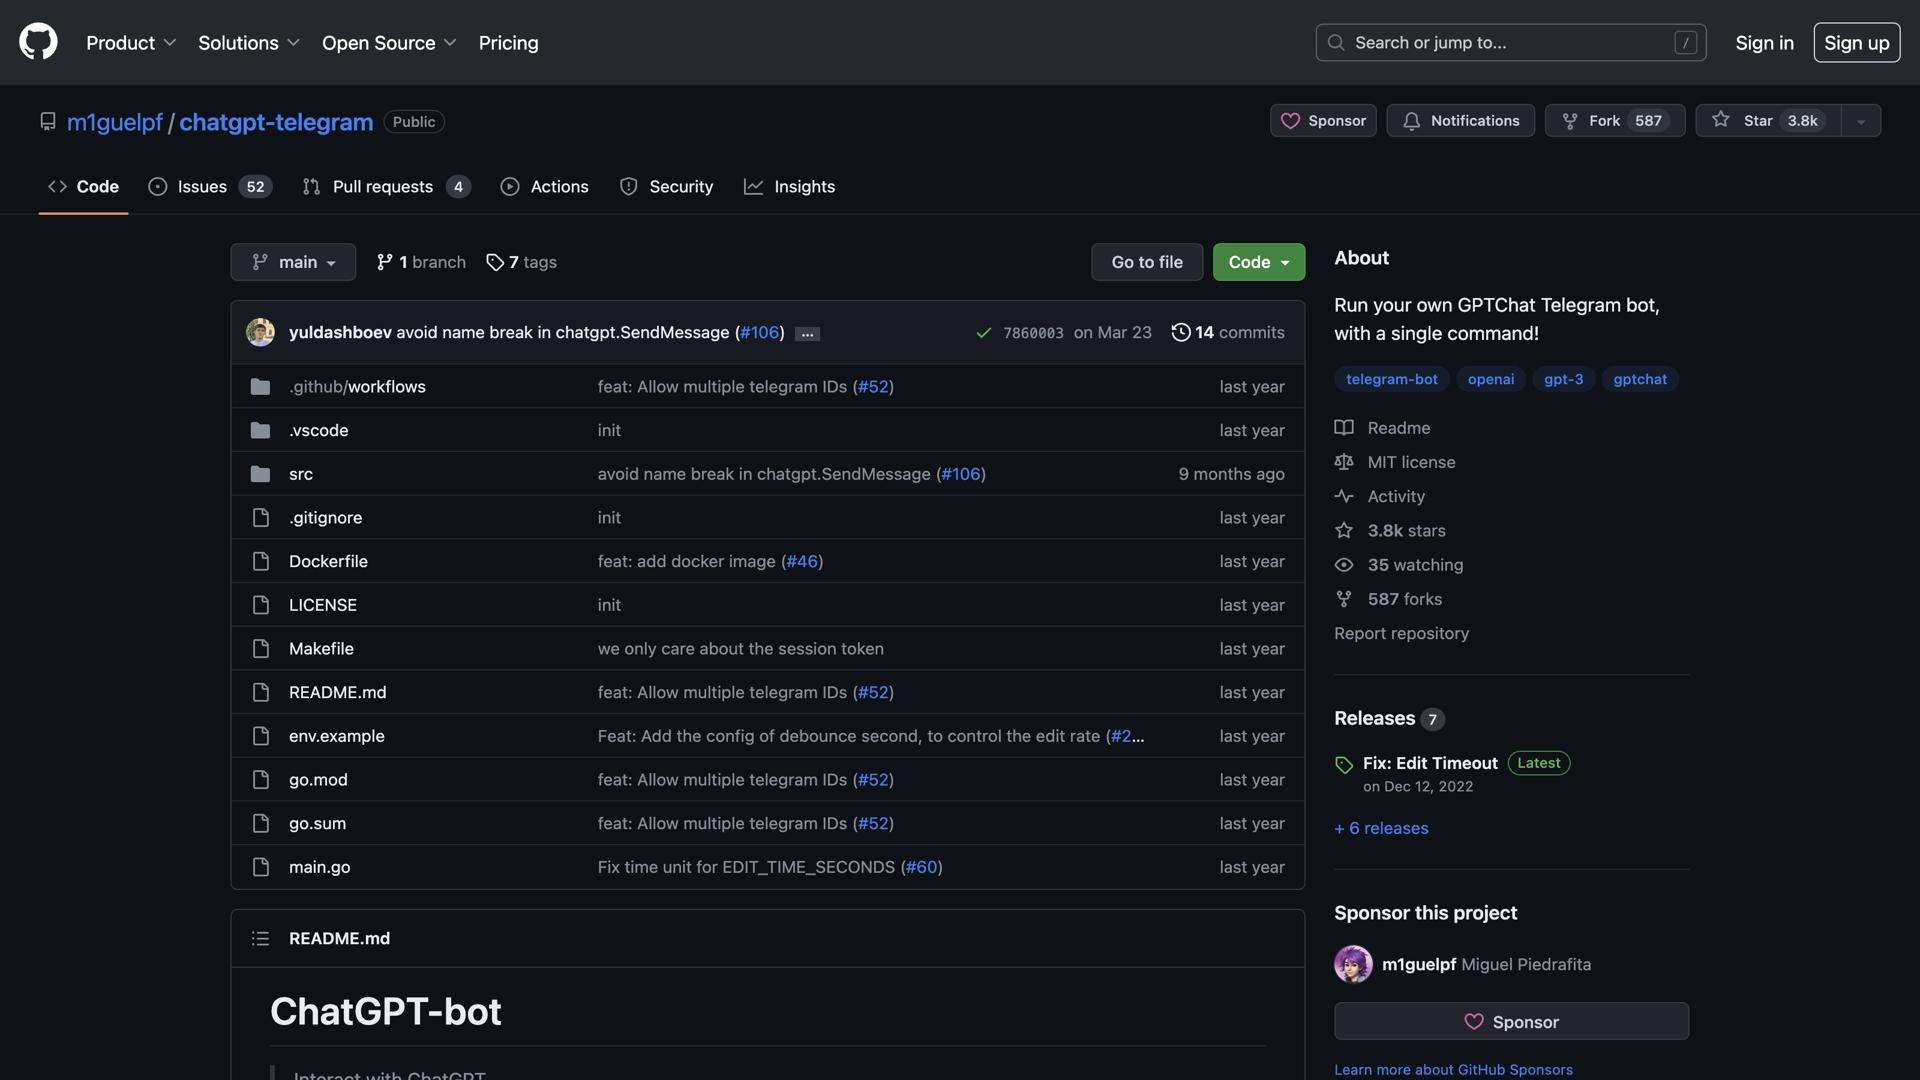Click the .github/workflows folder icon
1920x1080 pixels.
[x=260, y=386]
